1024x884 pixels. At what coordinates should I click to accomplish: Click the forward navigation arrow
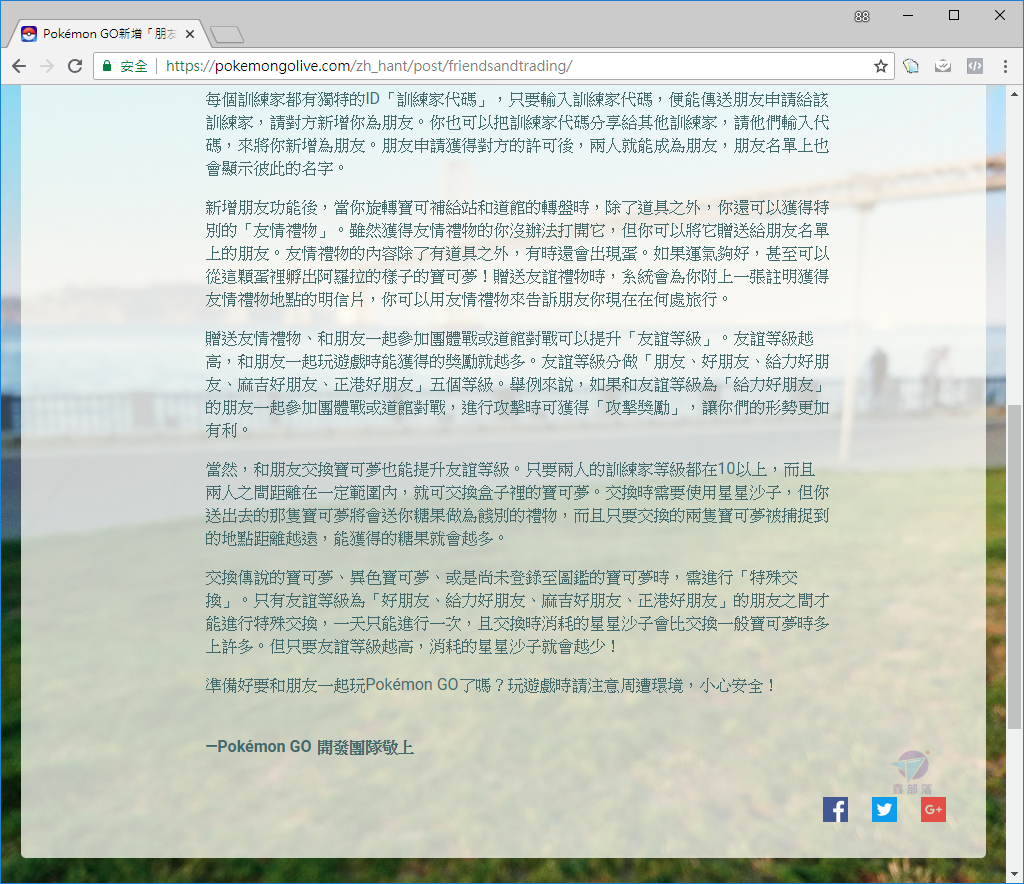point(47,66)
